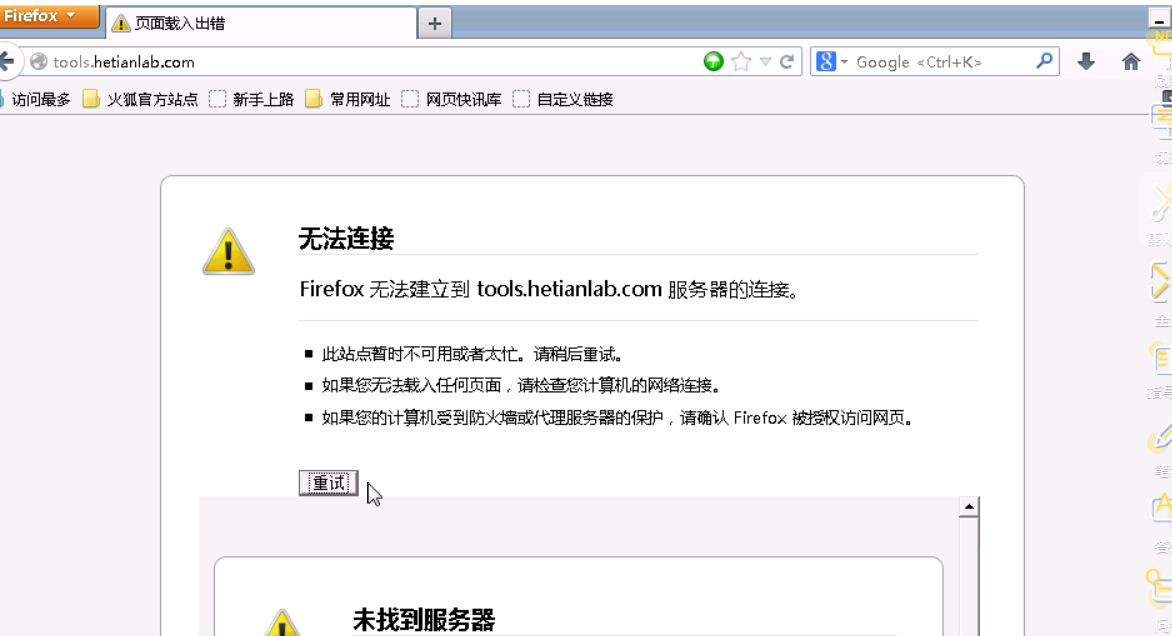
Task: Click the site identity globe icon
Action: click(x=39, y=62)
